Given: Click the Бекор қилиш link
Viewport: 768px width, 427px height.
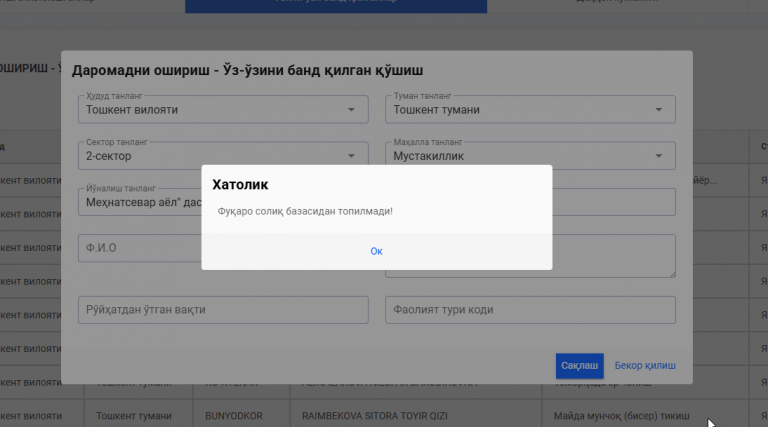Looking at the screenshot, I should (x=645, y=366).
